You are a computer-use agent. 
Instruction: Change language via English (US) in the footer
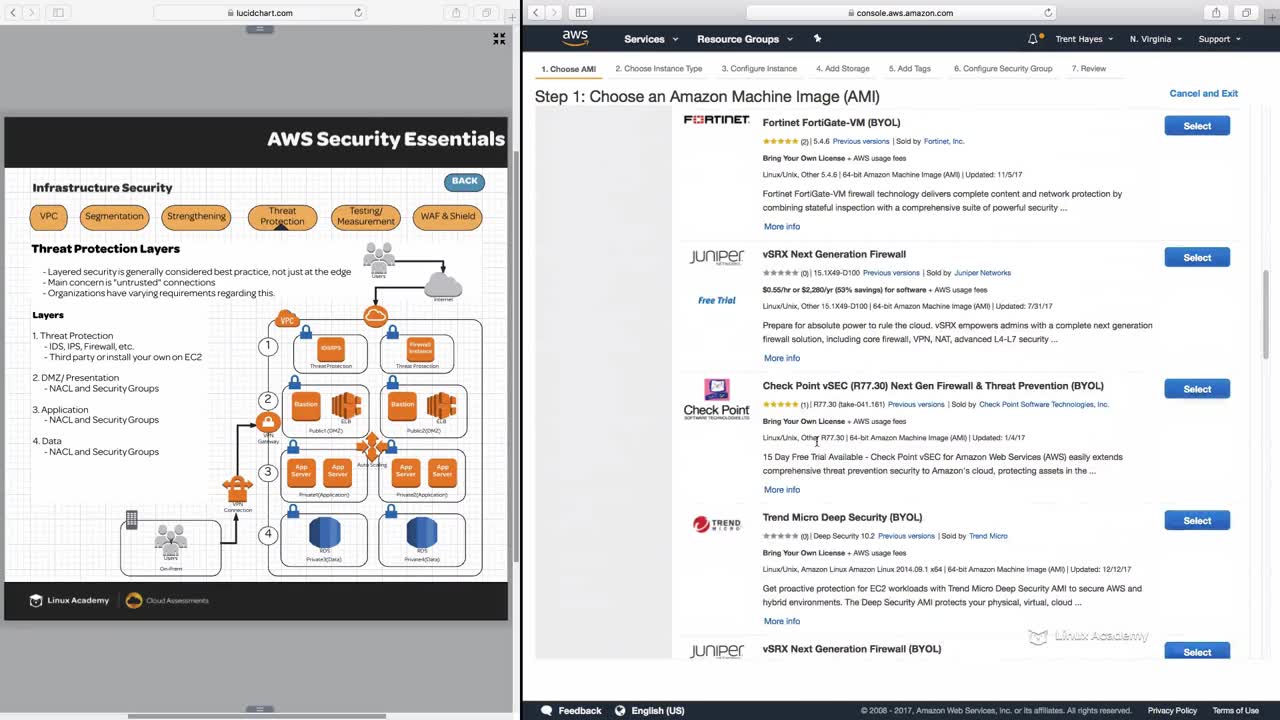(x=649, y=710)
